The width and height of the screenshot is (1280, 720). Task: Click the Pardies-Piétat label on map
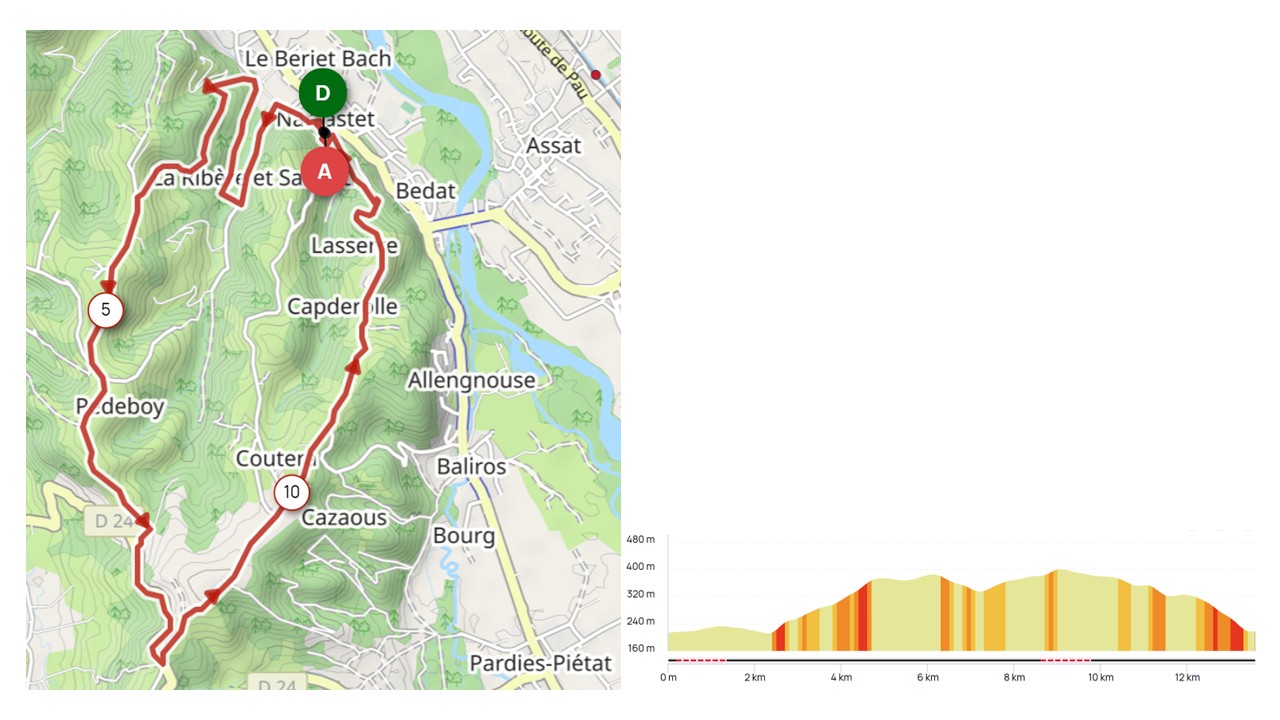pyautogui.click(x=540, y=664)
